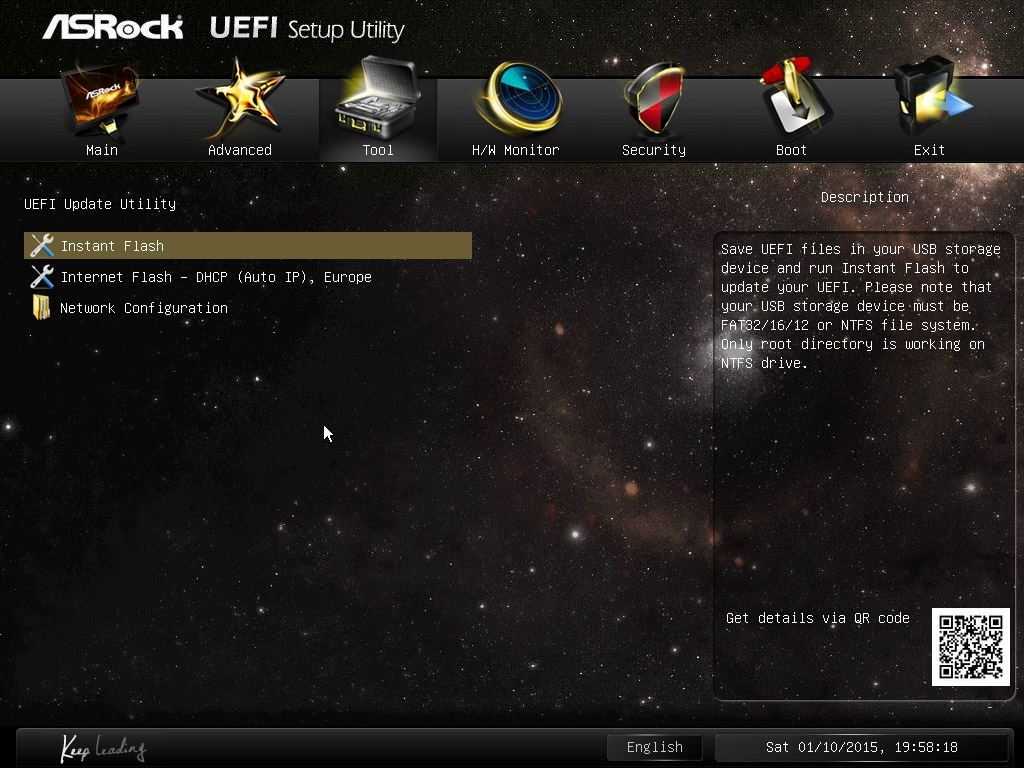Viewport: 1024px width, 768px height.
Task: Select the Advanced star icon
Action: [240, 98]
